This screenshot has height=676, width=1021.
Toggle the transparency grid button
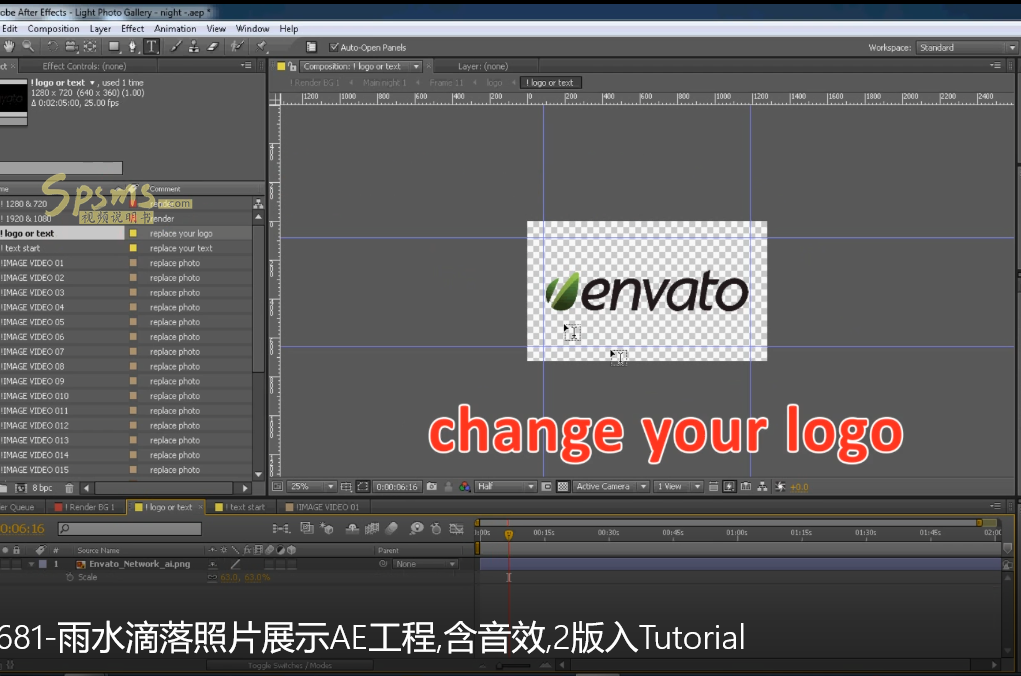[563, 486]
